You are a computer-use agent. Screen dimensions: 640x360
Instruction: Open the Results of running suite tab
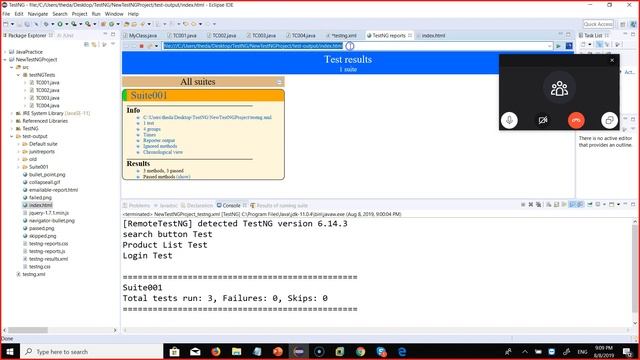click(x=279, y=205)
